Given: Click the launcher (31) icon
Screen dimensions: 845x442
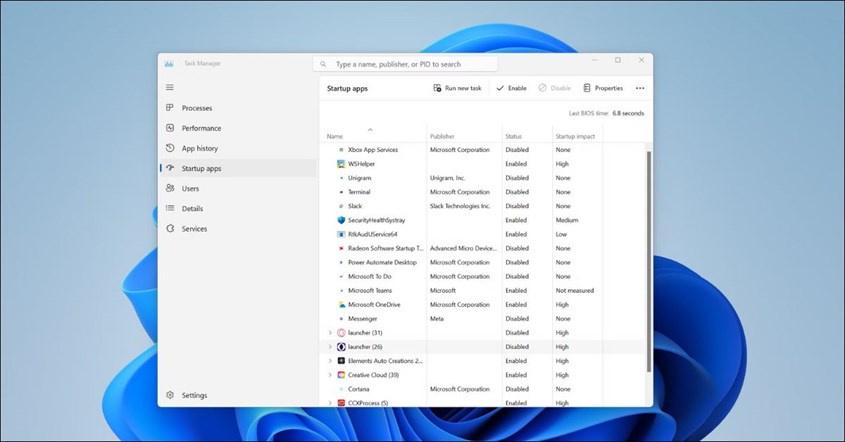Looking at the screenshot, I should (341, 333).
